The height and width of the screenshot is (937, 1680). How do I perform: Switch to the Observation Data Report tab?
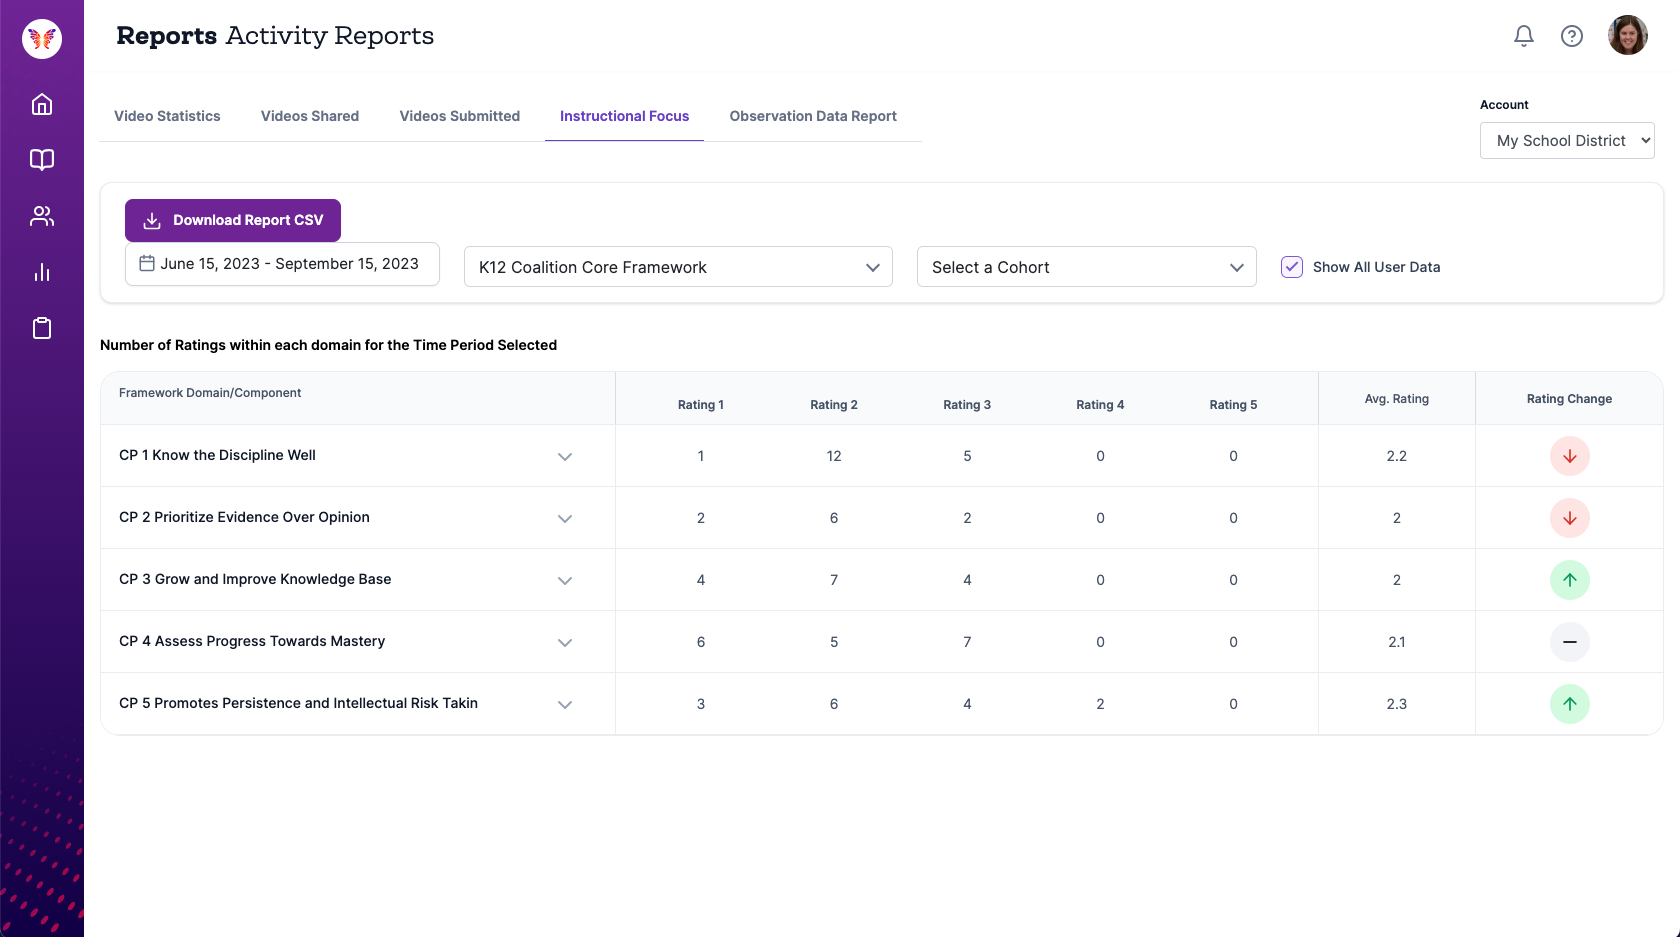(813, 116)
